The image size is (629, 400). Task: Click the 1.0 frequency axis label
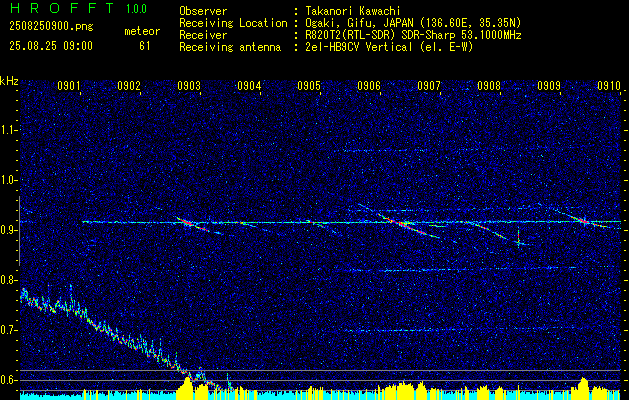[x=8, y=180]
